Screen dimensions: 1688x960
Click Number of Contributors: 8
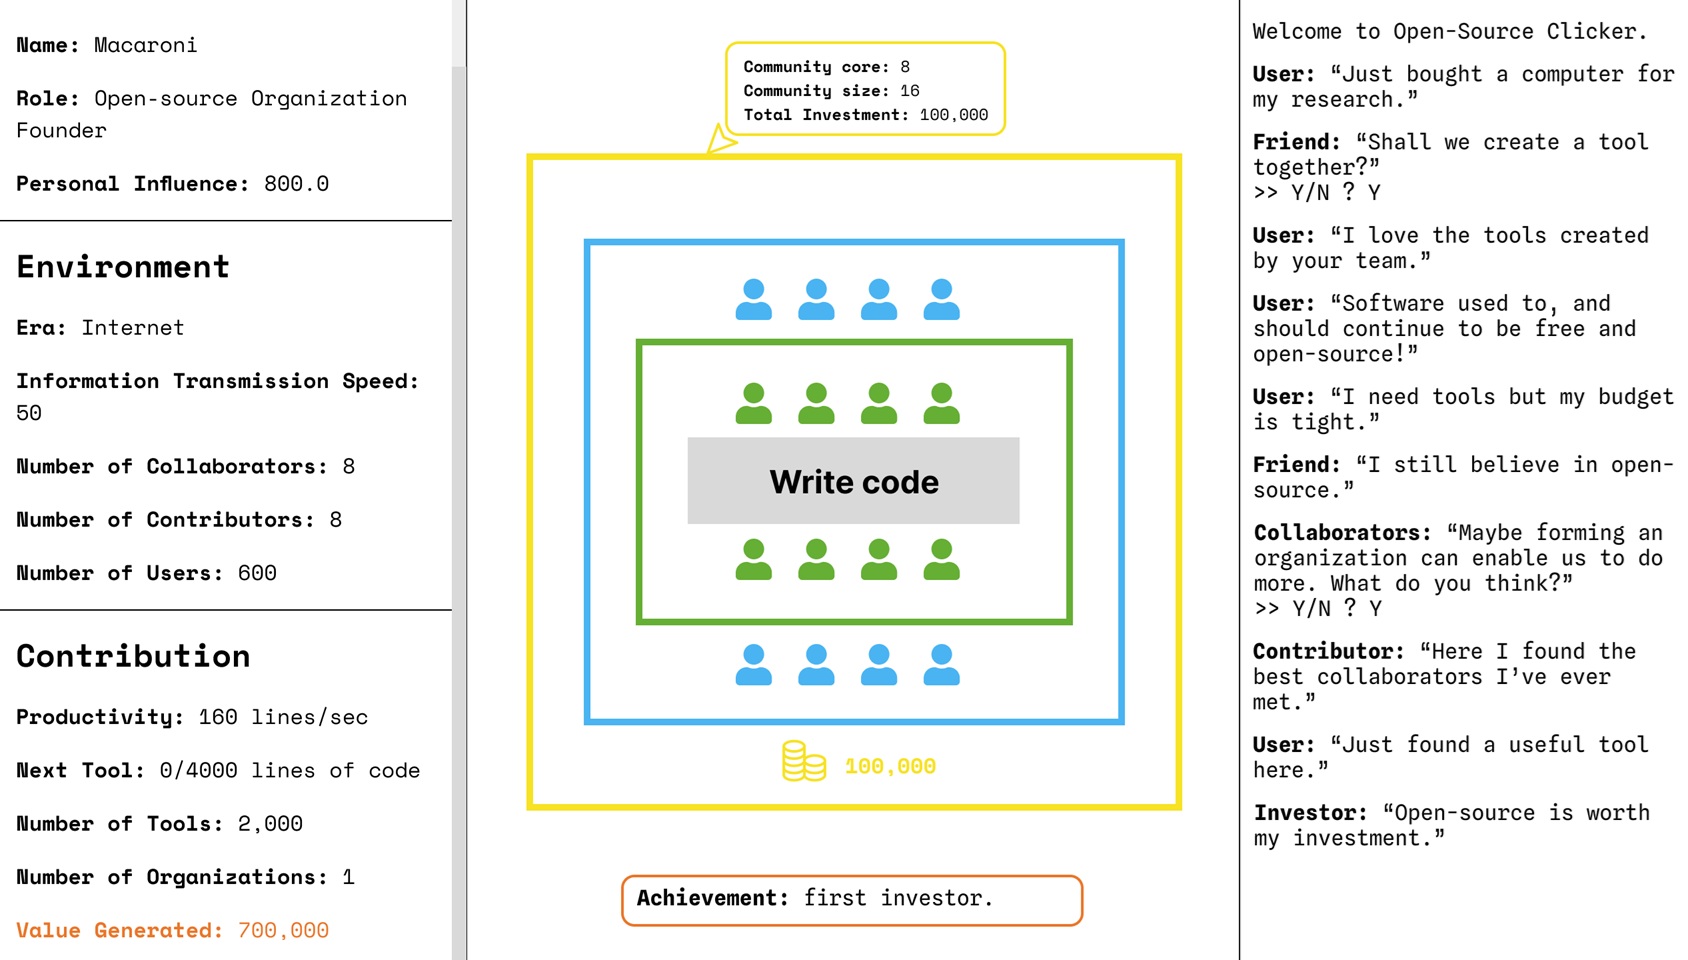click(179, 520)
